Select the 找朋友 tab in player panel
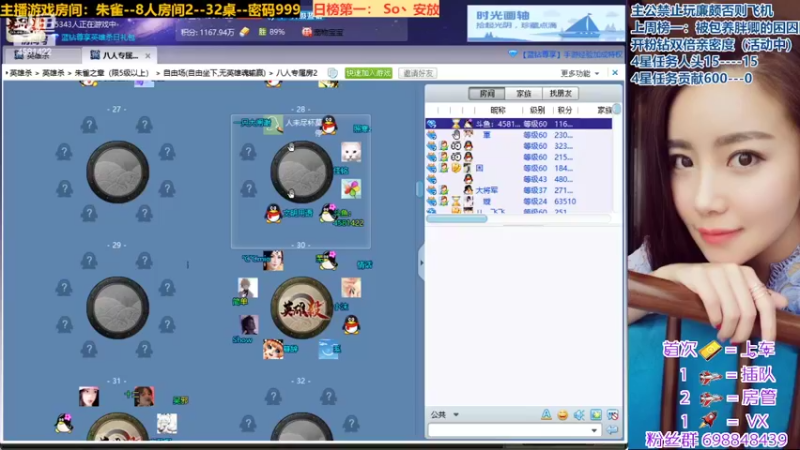This screenshot has width=800, height=450. tap(560, 93)
